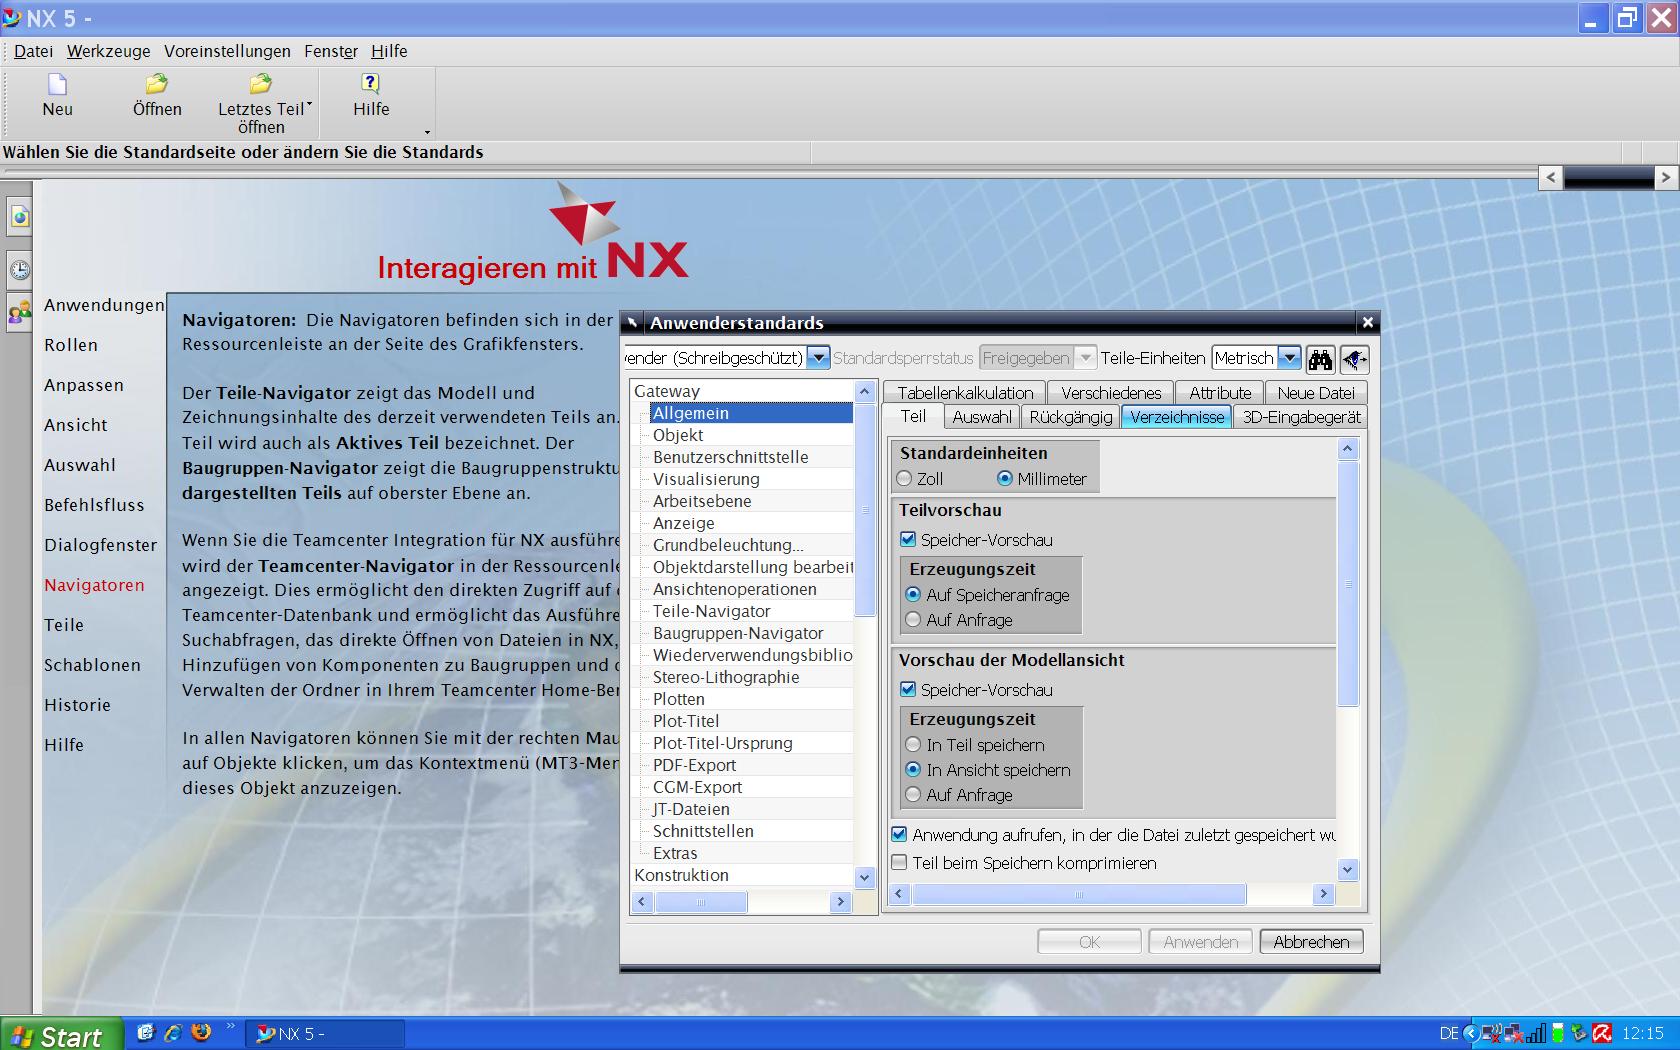Click the Letztes Teil öffnen icon
This screenshot has height=1050, width=1680.
260,84
